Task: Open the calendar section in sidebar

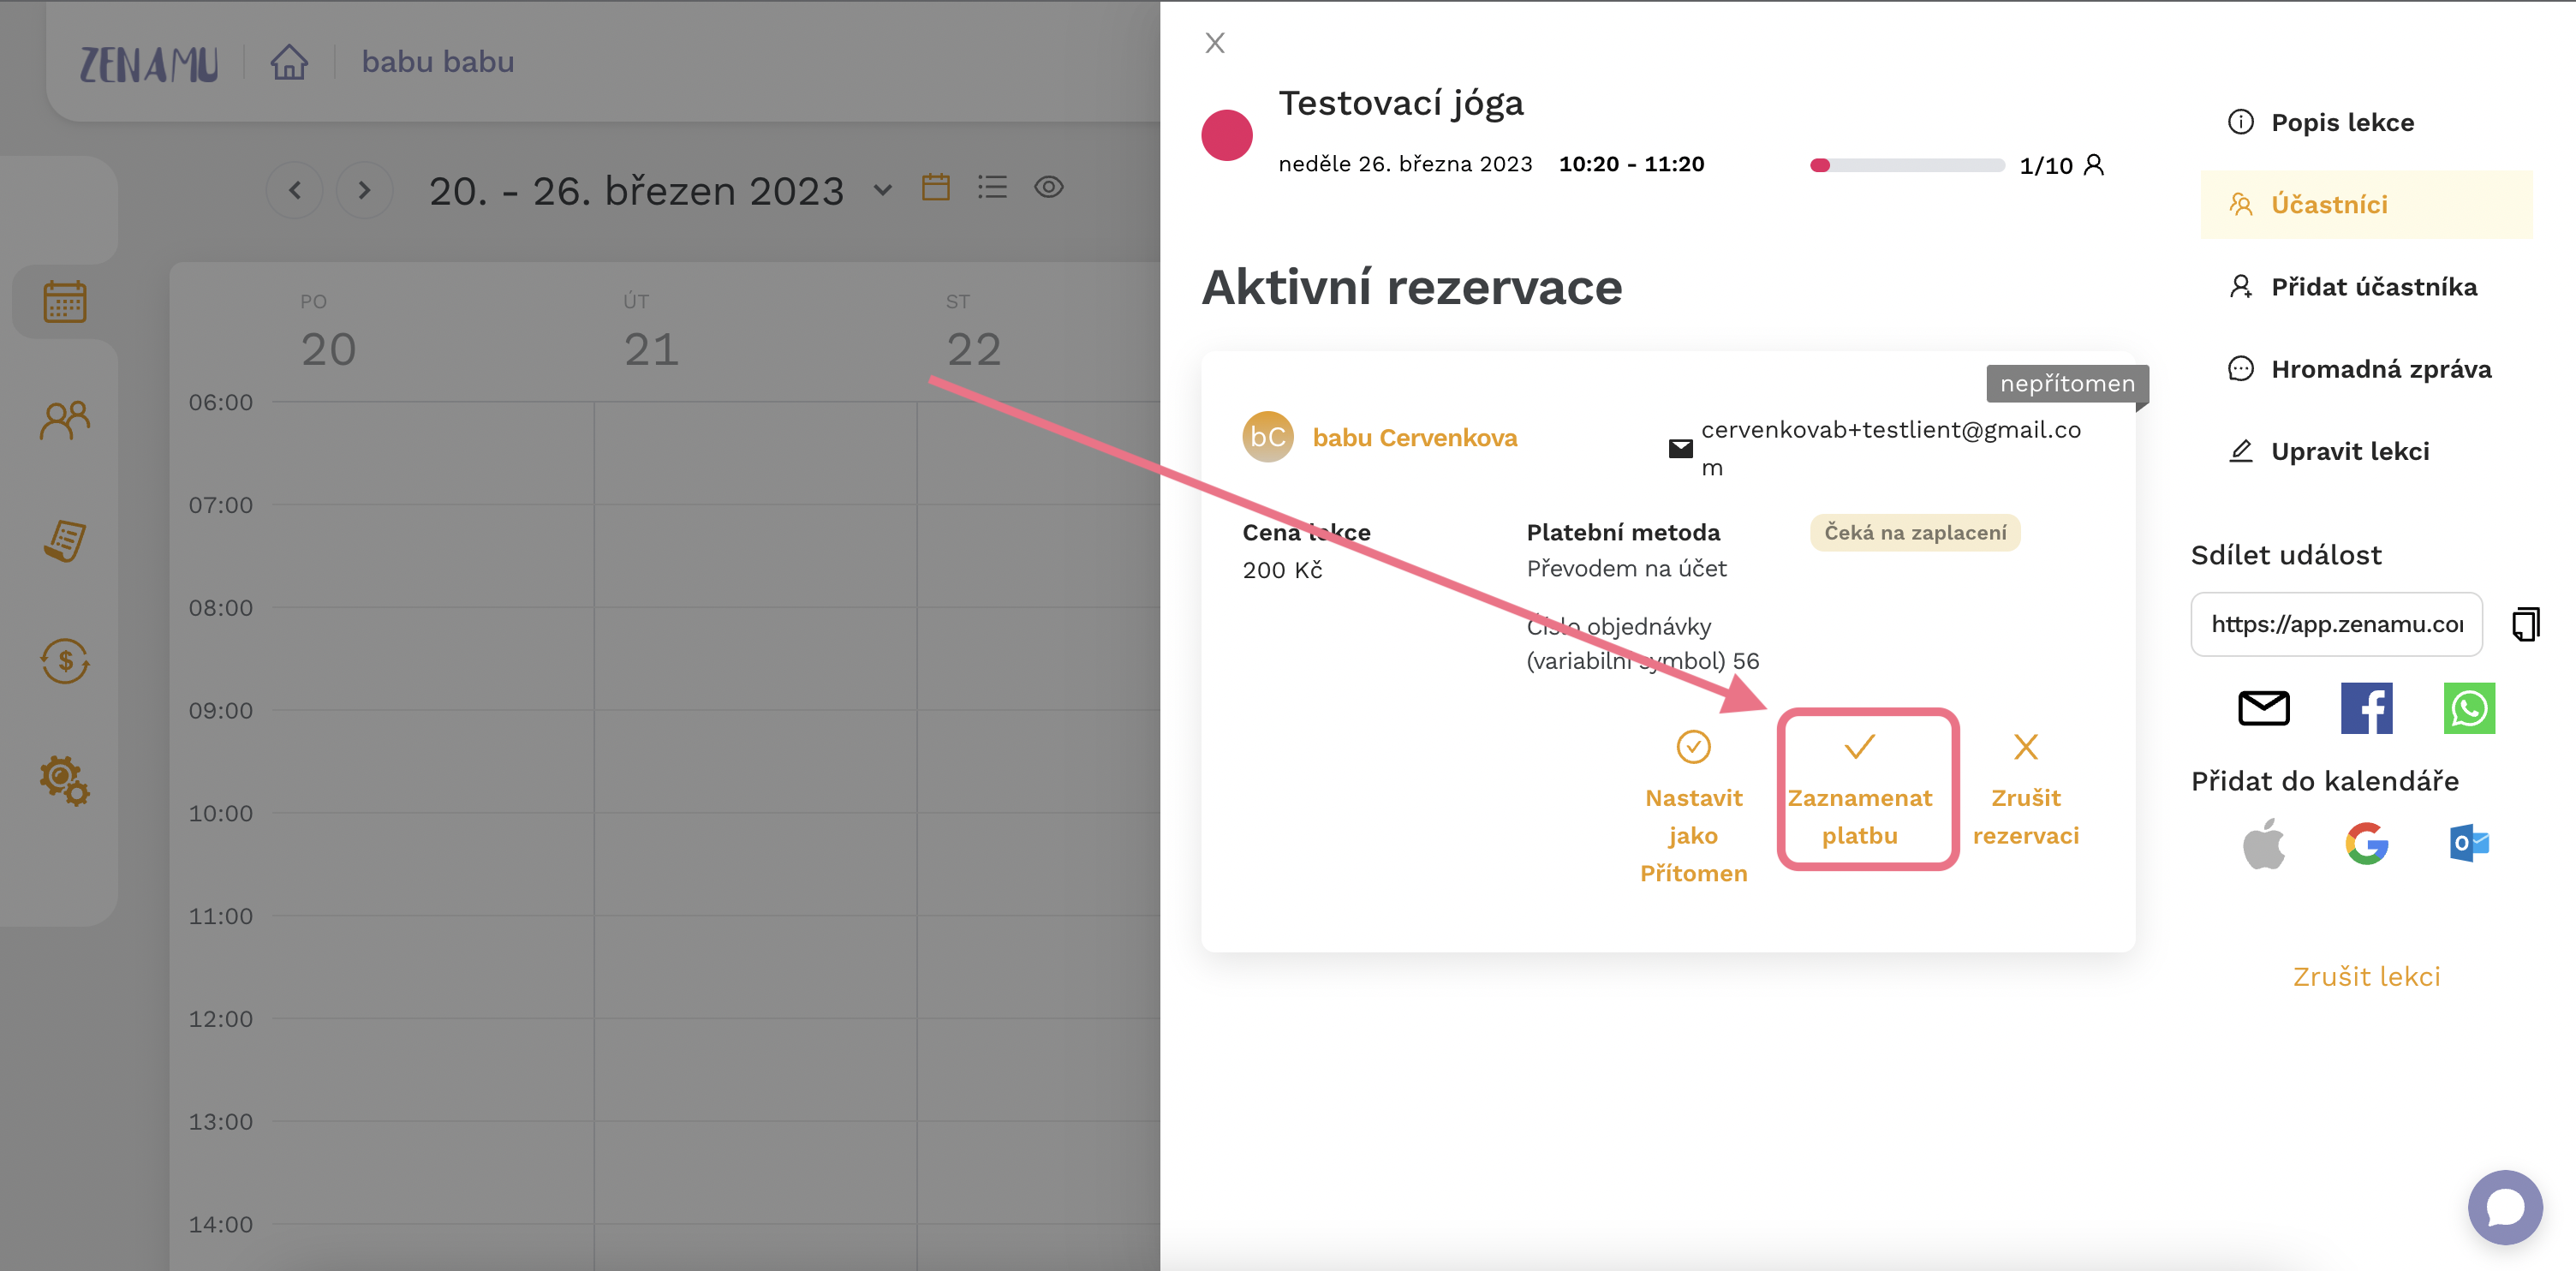Action: coord(65,301)
